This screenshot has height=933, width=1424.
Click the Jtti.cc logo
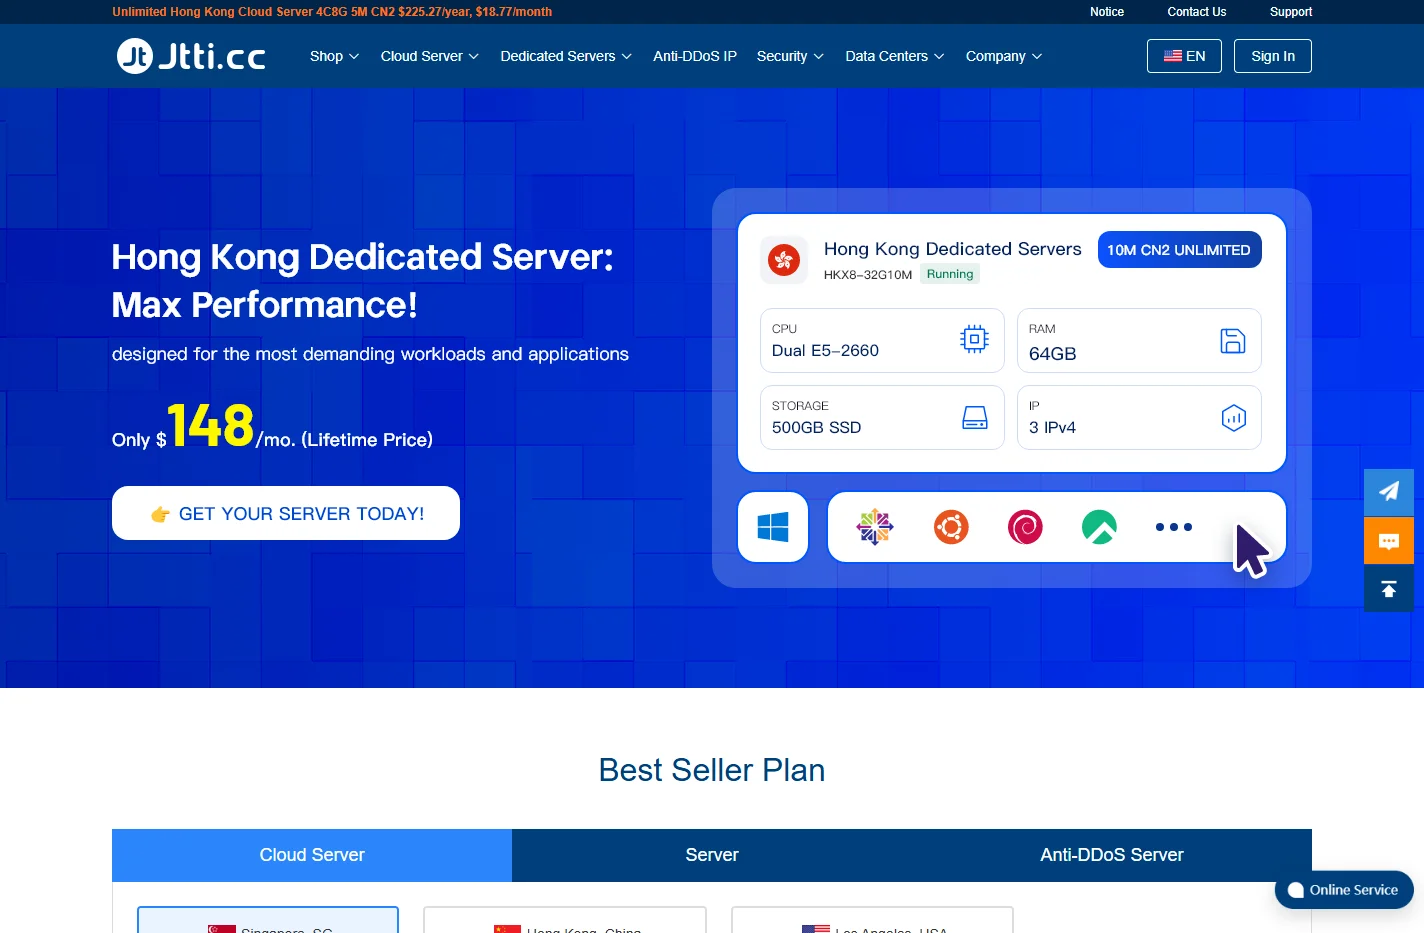[191, 56]
